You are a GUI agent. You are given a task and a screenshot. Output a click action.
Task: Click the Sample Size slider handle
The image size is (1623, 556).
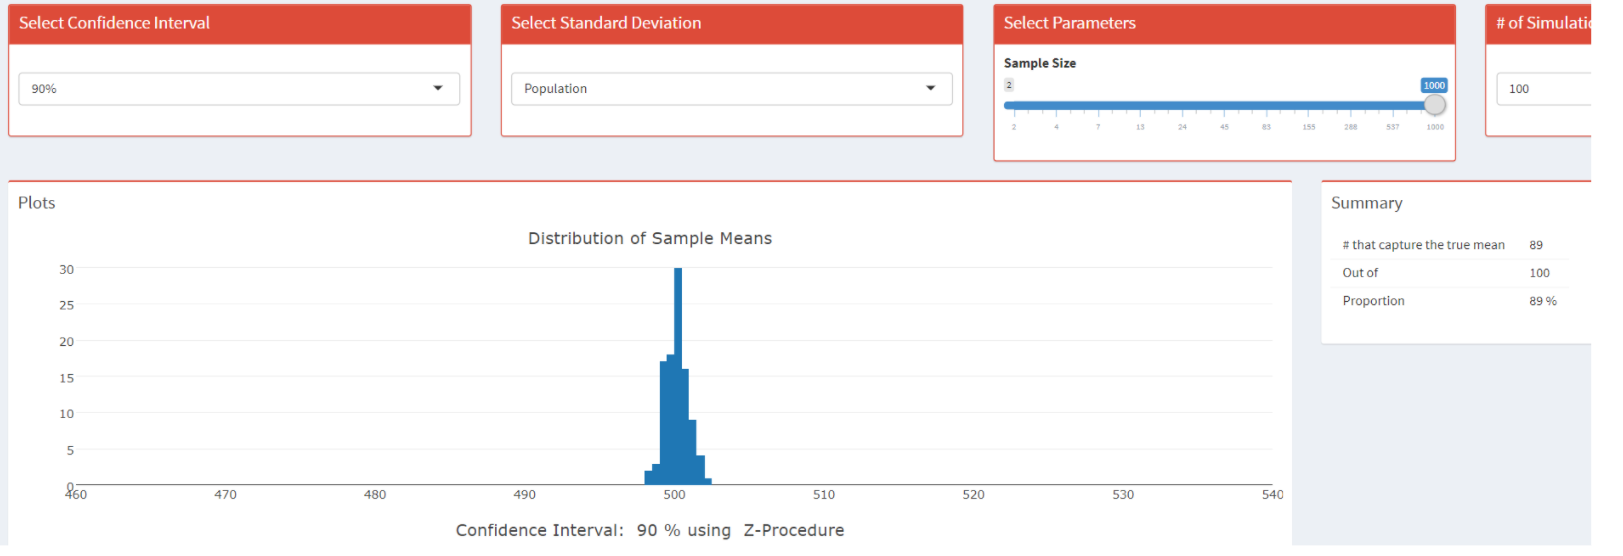tap(1435, 105)
